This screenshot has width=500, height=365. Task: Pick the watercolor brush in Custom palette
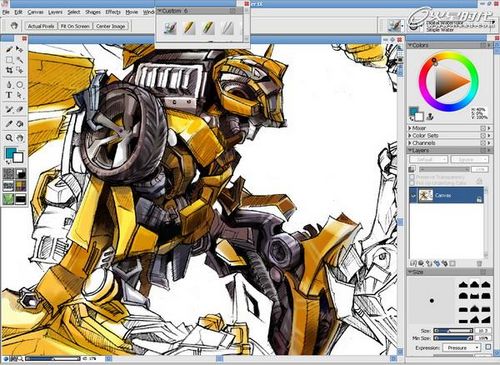[170, 28]
